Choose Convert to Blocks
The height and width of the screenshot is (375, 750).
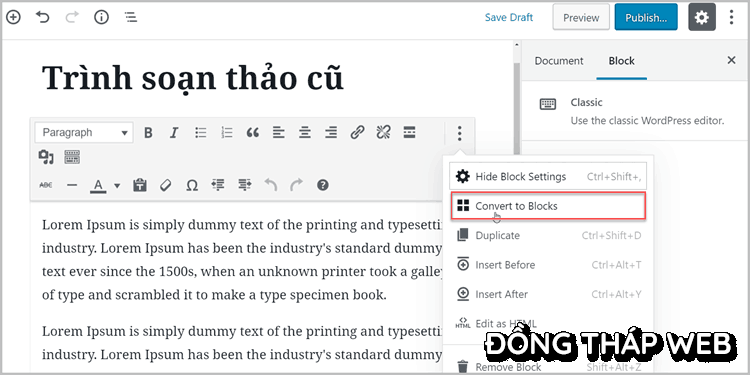coord(548,206)
